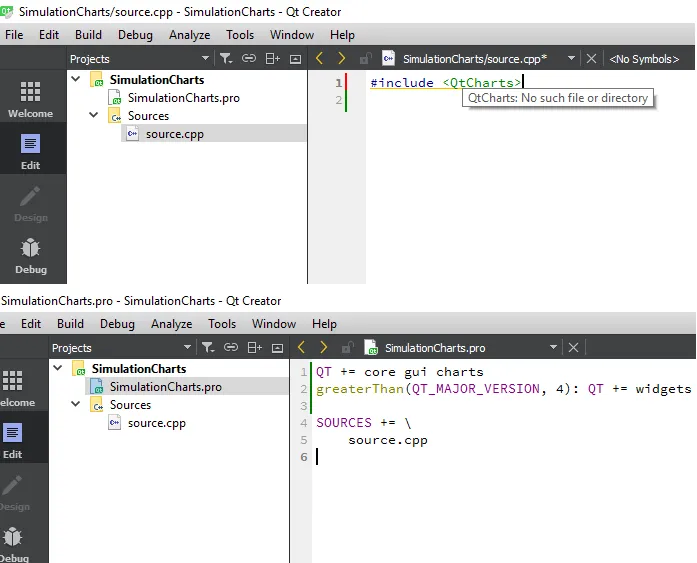697x563 pixels.
Task: Collapse Sources folder in bottom tree
Action: (76, 403)
